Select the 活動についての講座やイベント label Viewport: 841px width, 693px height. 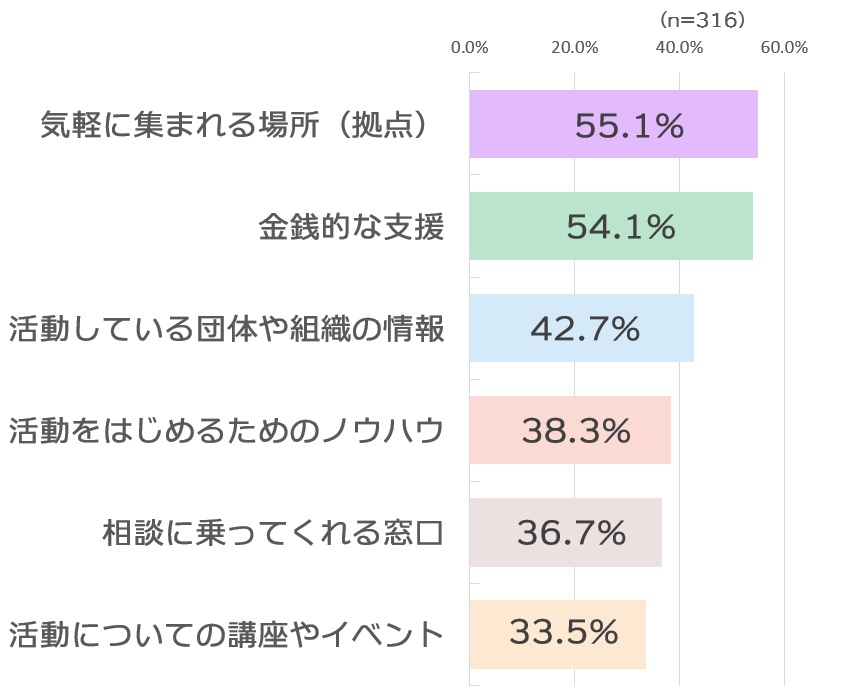click(x=226, y=634)
